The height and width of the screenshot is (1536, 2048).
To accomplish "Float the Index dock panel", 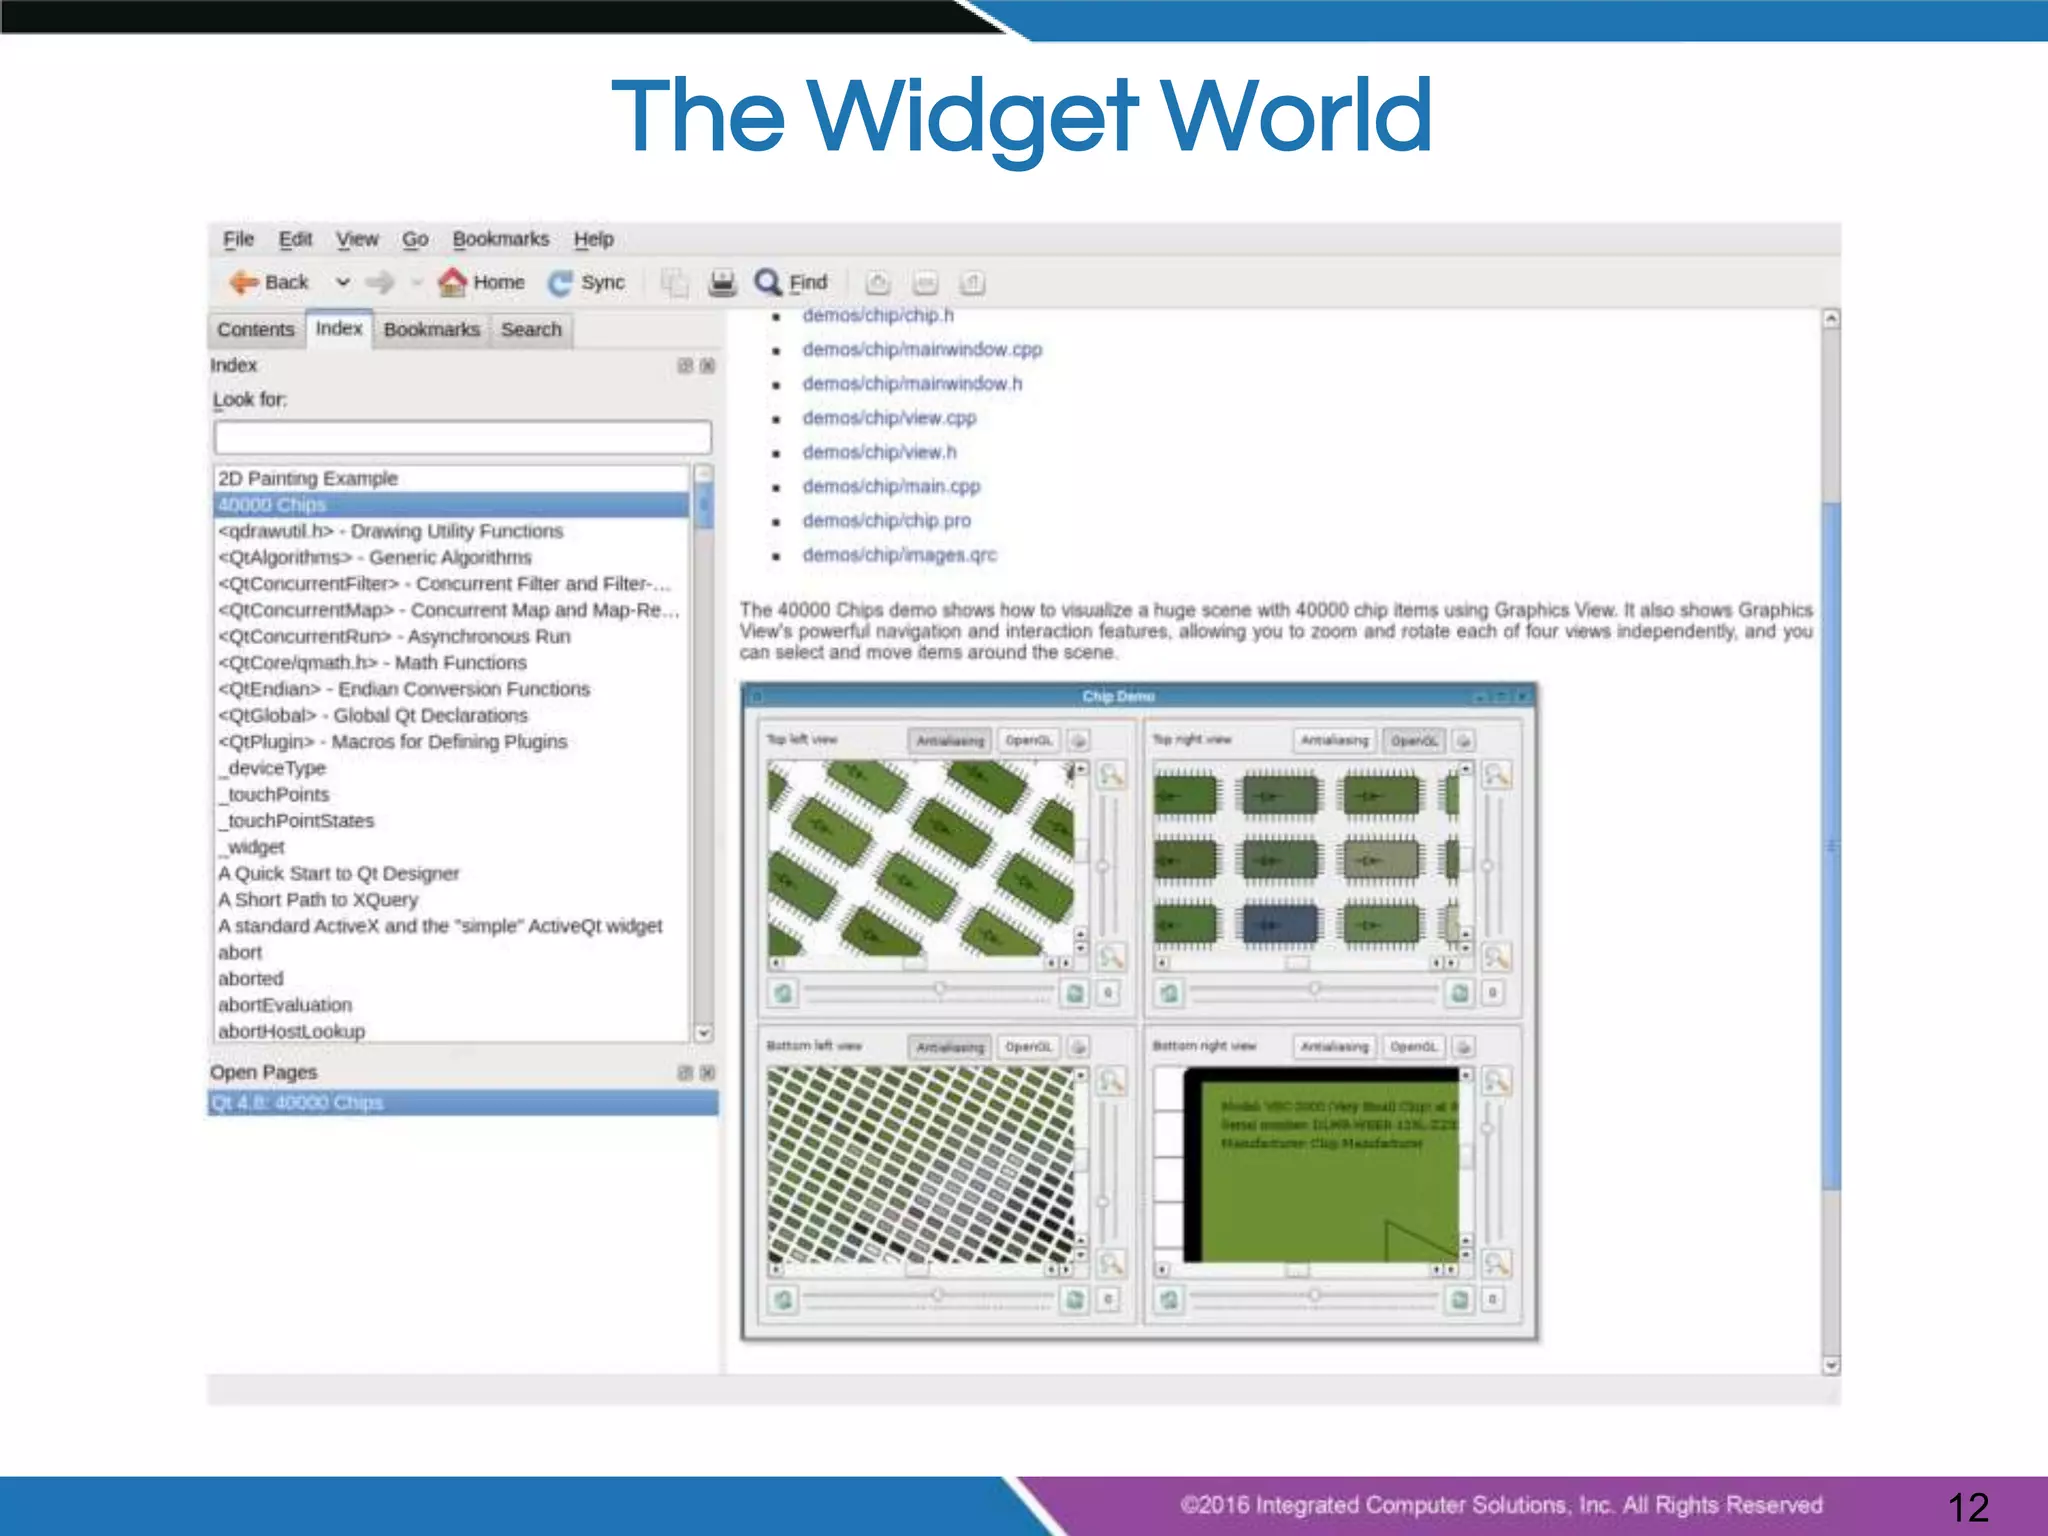I will tap(685, 366).
